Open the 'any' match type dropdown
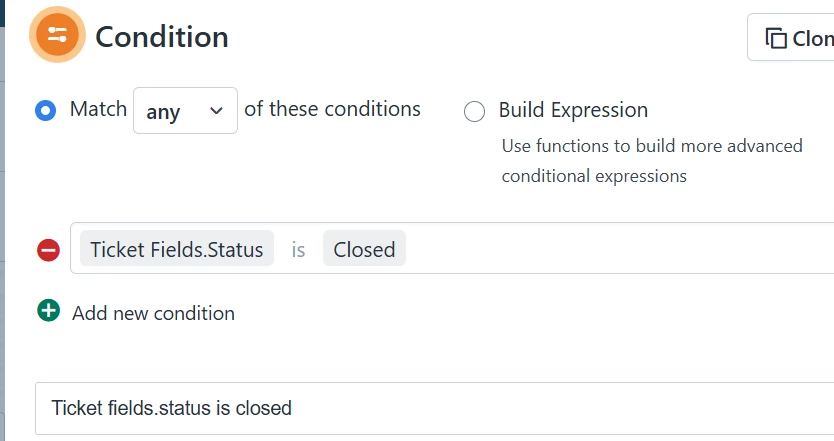The width and height of the screenshot is (834, 441). point(185,111)
